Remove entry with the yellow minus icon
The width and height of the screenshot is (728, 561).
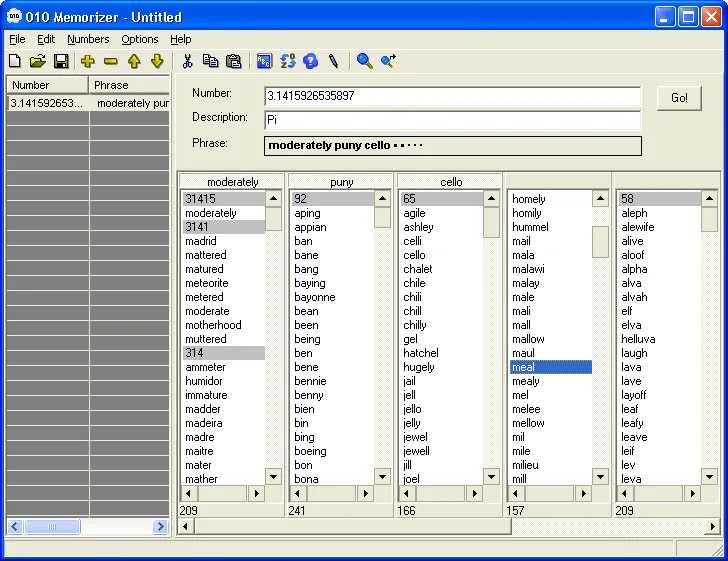click(111, 62)
